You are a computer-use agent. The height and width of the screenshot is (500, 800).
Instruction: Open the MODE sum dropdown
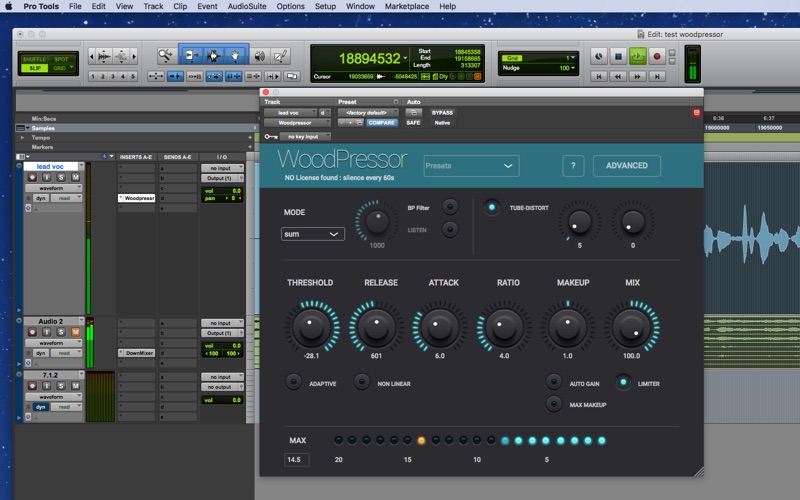313,233
